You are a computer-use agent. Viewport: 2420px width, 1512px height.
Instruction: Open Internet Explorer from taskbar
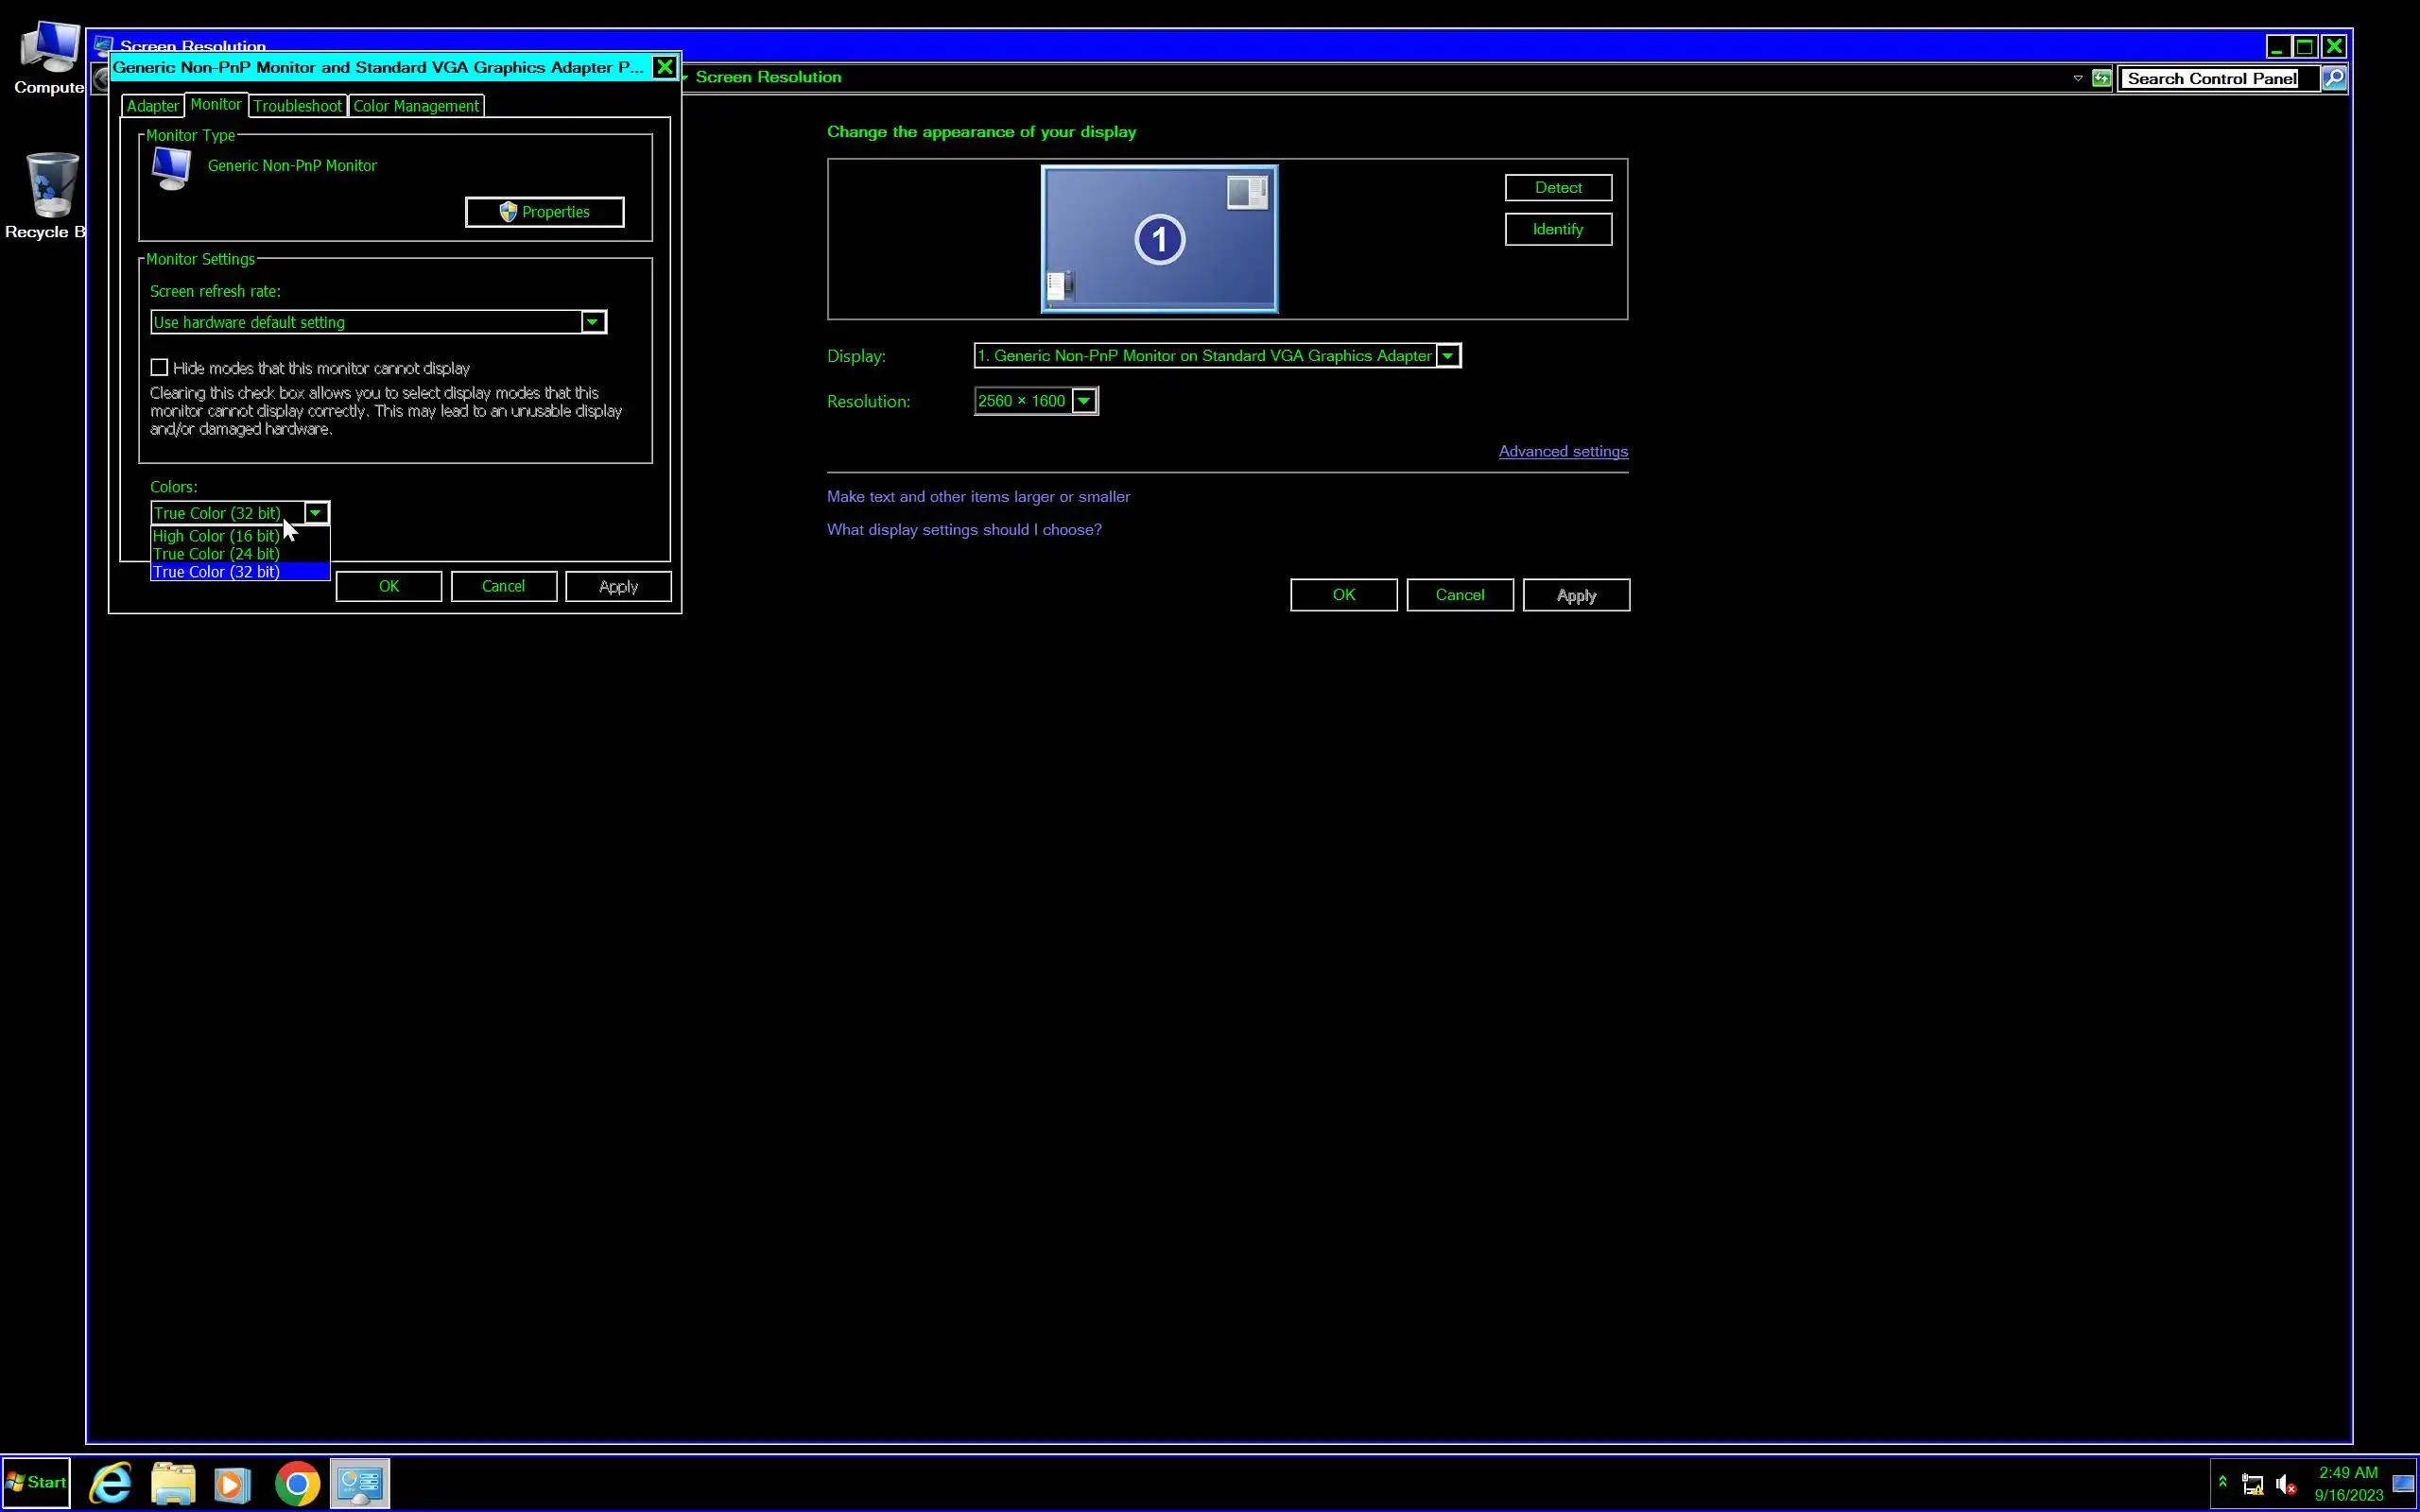coord(111,1482)
